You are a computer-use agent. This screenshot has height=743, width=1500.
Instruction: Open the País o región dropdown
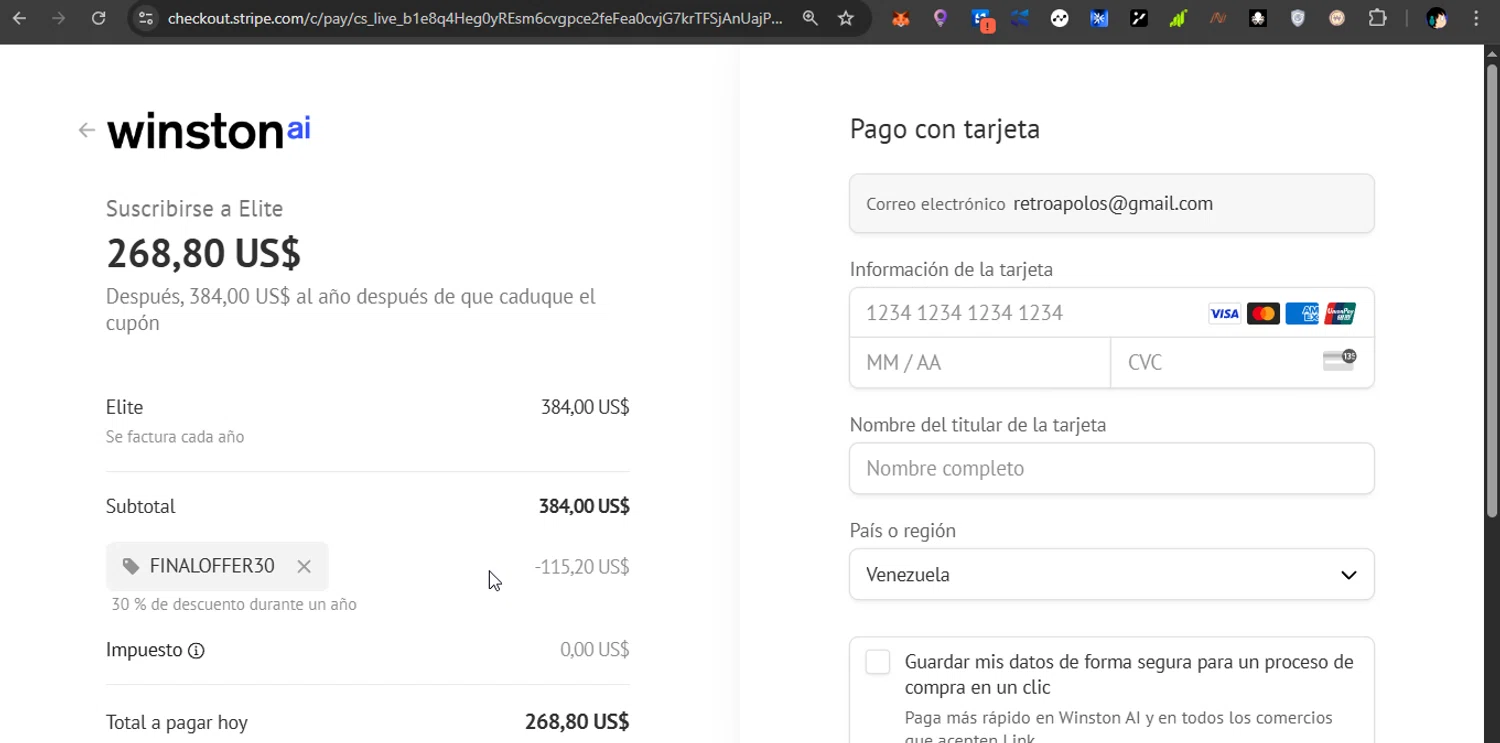[1112, 575]
